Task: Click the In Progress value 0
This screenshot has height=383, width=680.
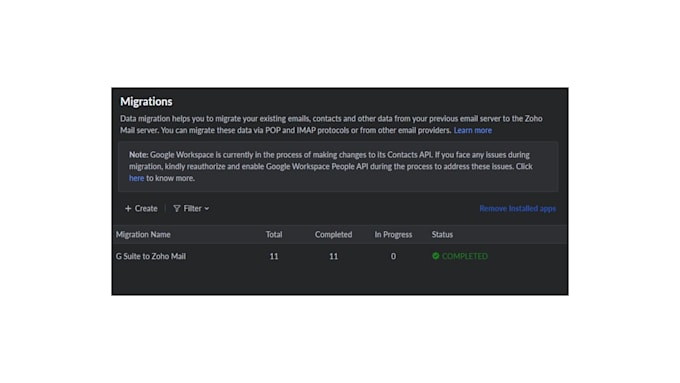Action: click(x=393, y=256)
